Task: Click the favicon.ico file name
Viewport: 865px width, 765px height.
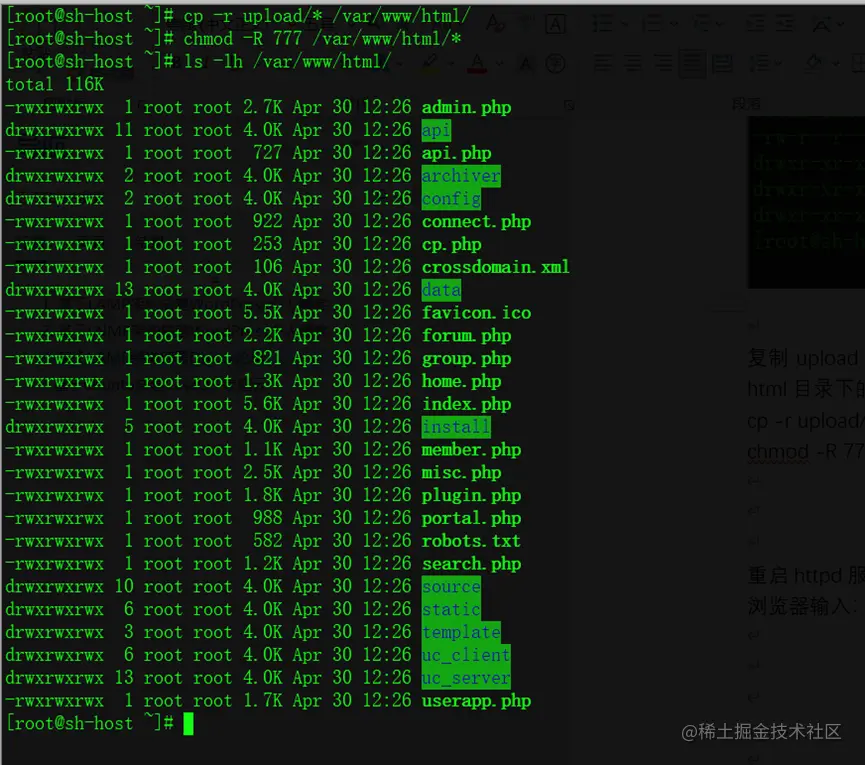Action: (x=476, y=313)
